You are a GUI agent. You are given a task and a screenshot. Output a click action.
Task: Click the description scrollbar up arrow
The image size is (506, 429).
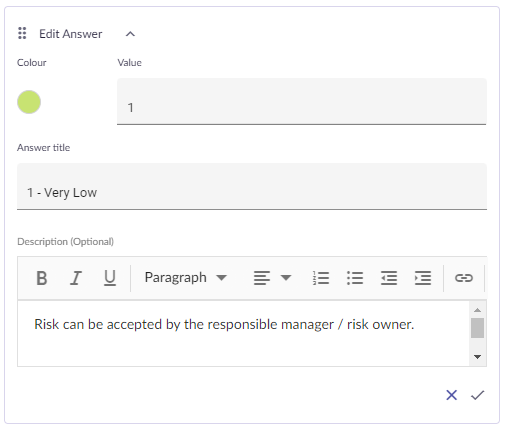[x=477, y=310]
